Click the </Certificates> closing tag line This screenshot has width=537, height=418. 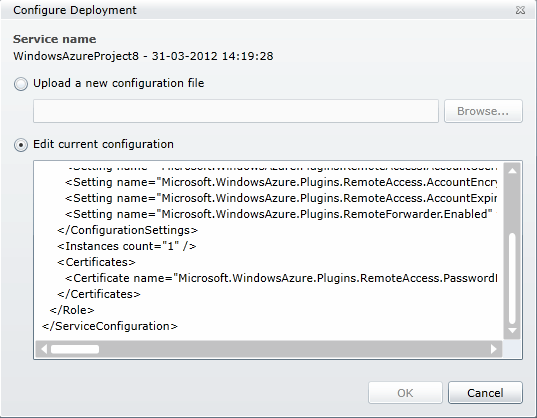point(99,294)
